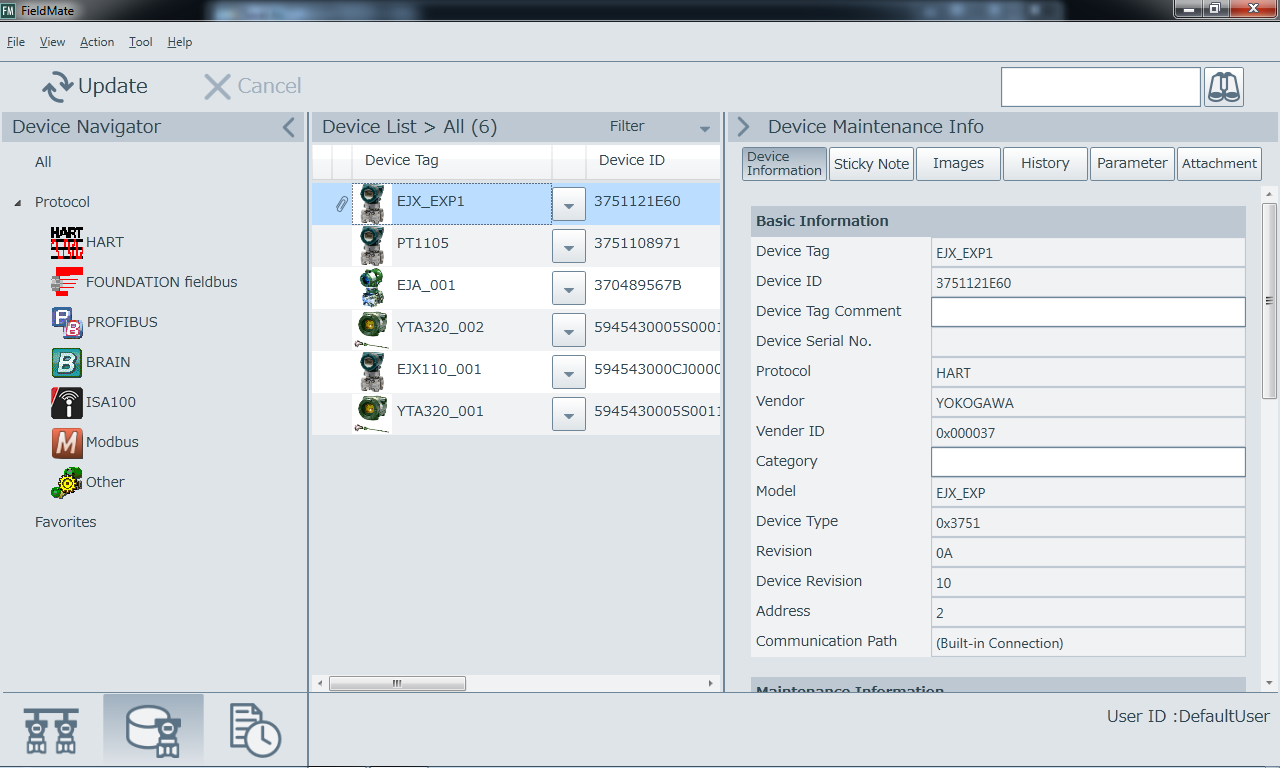
Task: Select PROFIBUS label in navigator
Action: pos(122,322)
